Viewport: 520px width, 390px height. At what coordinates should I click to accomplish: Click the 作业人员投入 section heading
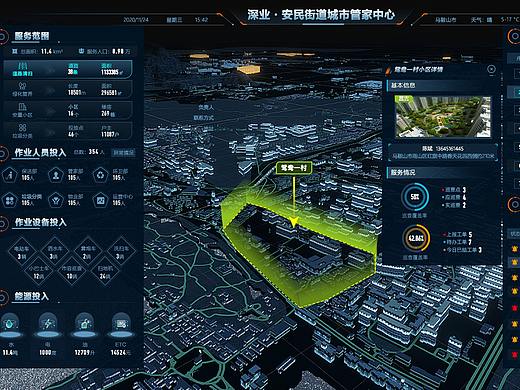click(x=40, y=153)
